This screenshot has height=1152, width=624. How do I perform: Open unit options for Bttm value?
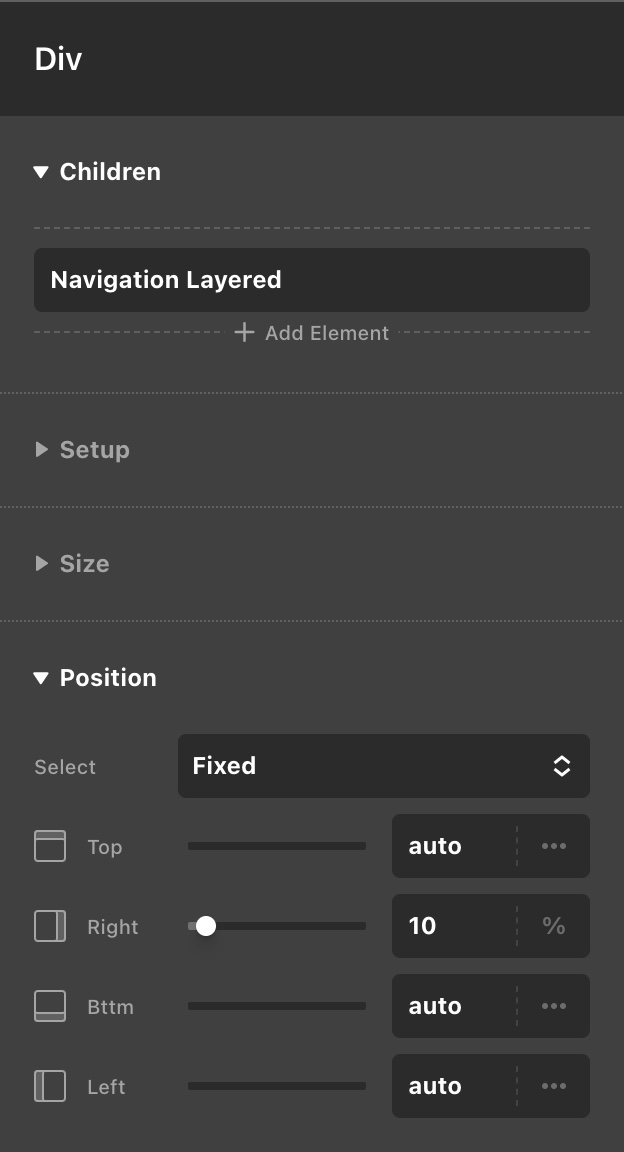(553, 1006)
